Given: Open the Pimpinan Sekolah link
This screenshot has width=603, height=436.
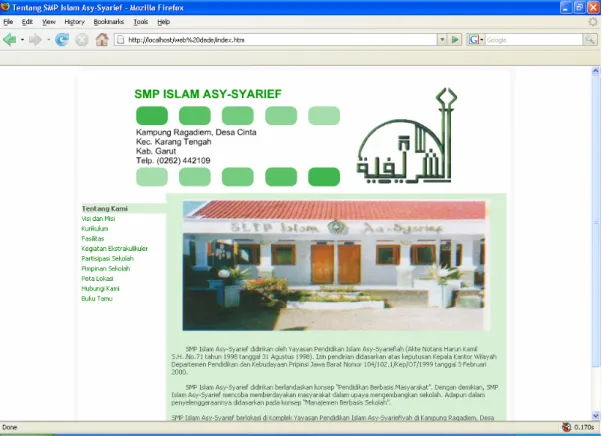Looking at the screenshot, I should click(106, 268).
